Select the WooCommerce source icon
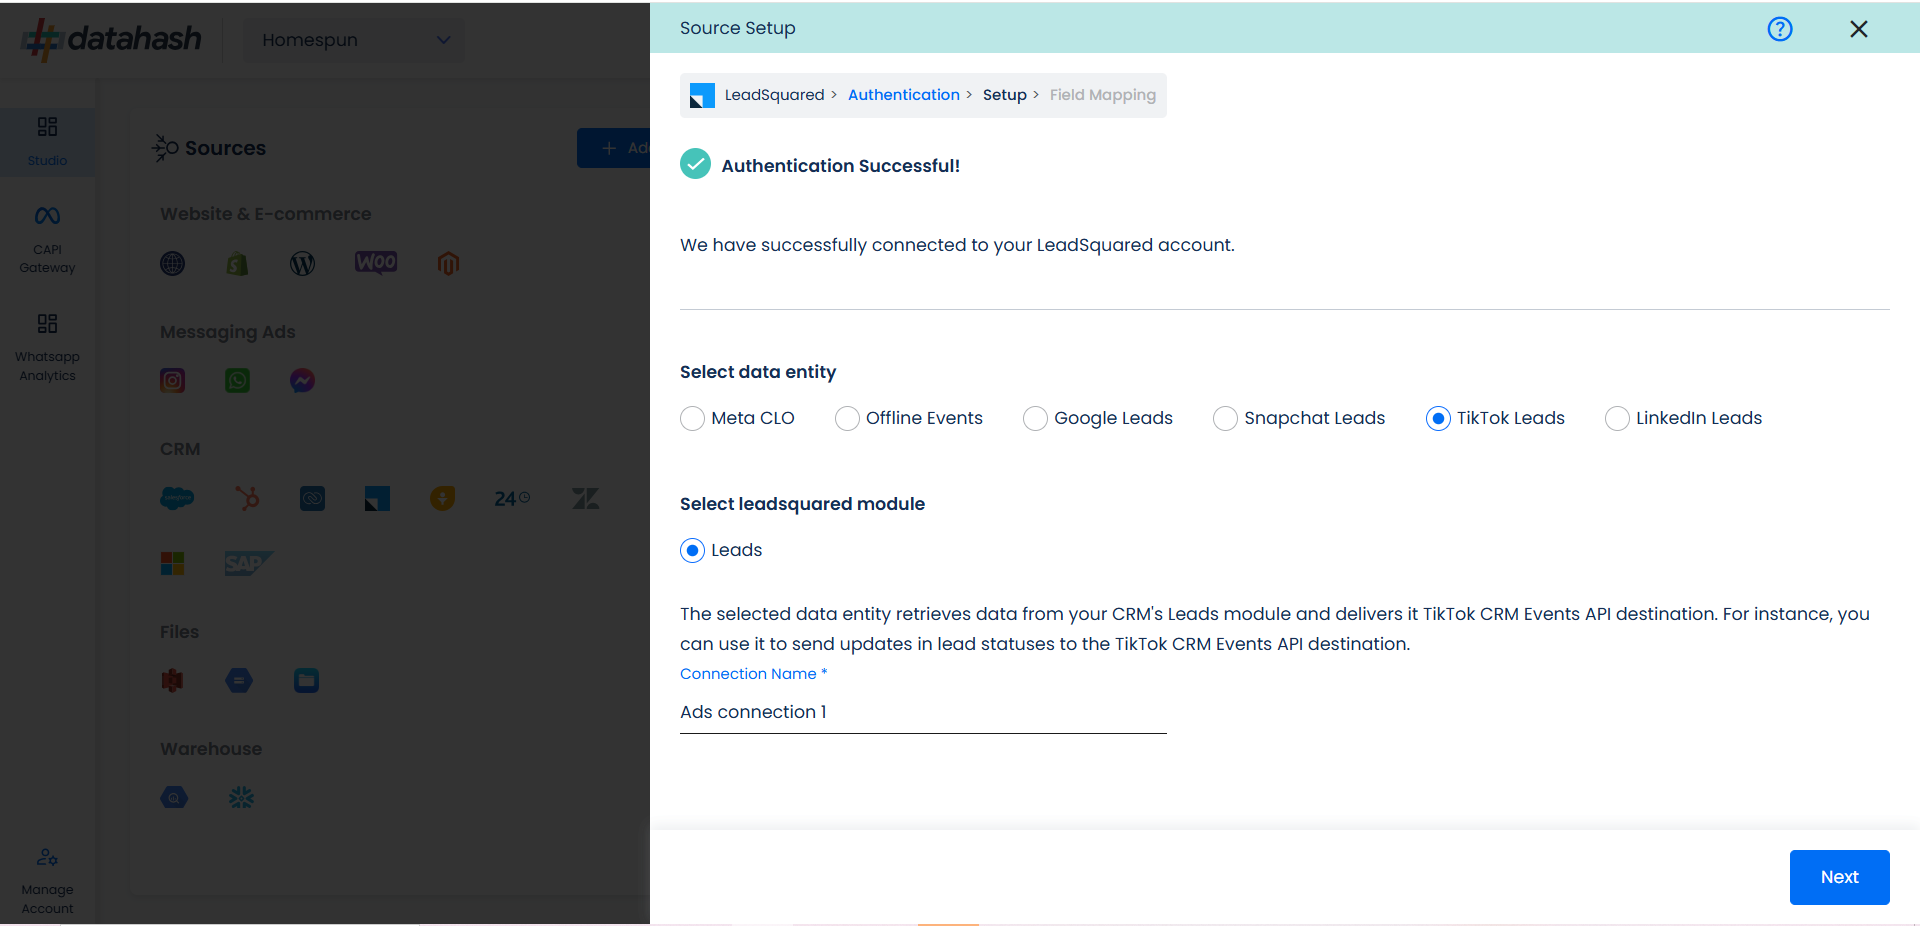This screenshot has height=926, width=1920. (376, 262)
